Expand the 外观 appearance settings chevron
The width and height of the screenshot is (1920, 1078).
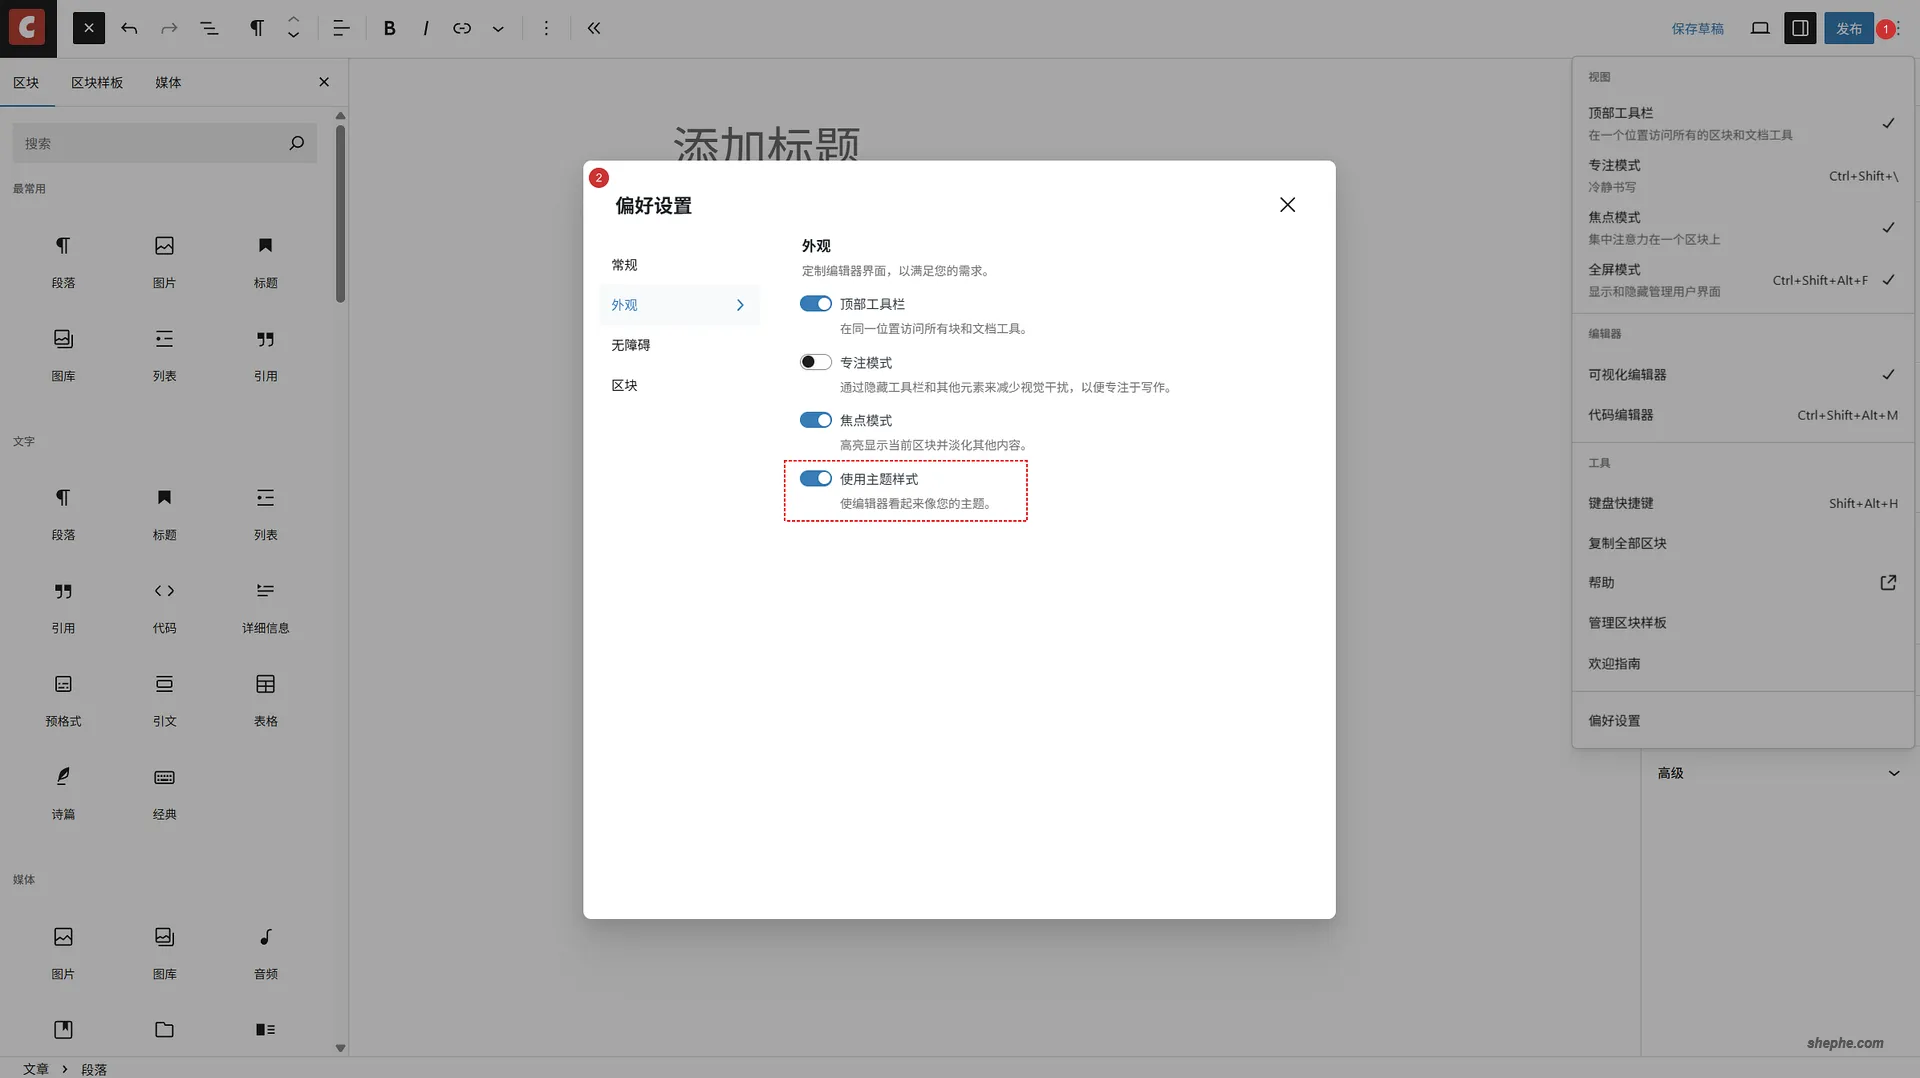click(x=741, y=305)
